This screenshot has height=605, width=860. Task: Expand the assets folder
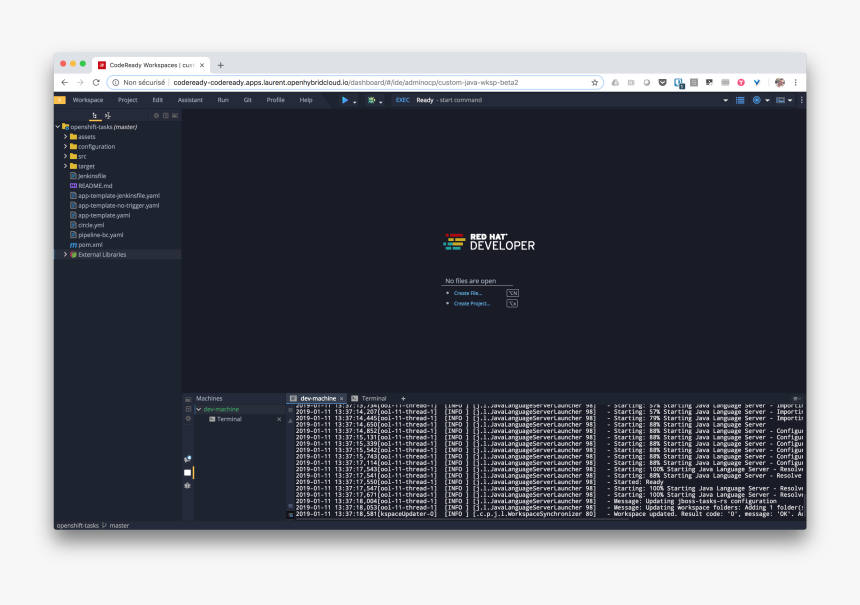(65, 137)
